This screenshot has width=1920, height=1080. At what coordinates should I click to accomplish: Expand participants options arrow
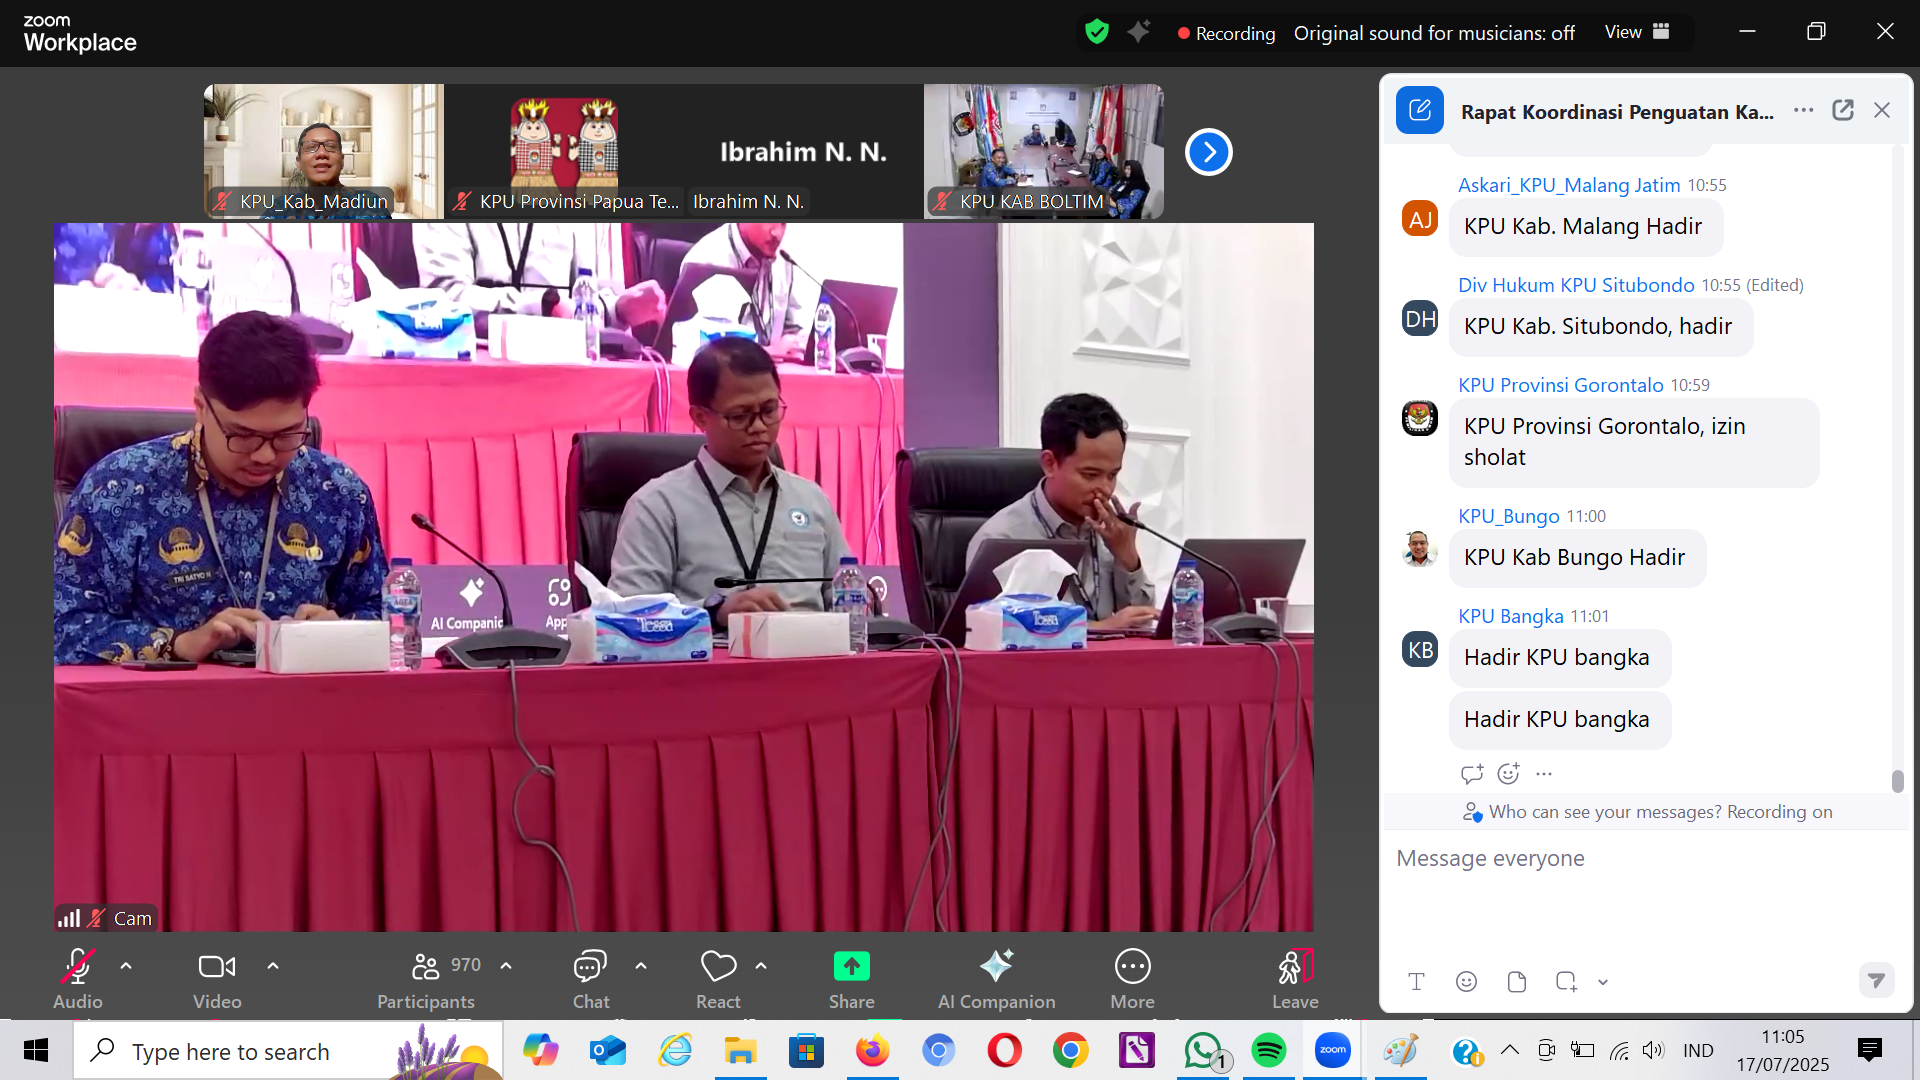506,966
